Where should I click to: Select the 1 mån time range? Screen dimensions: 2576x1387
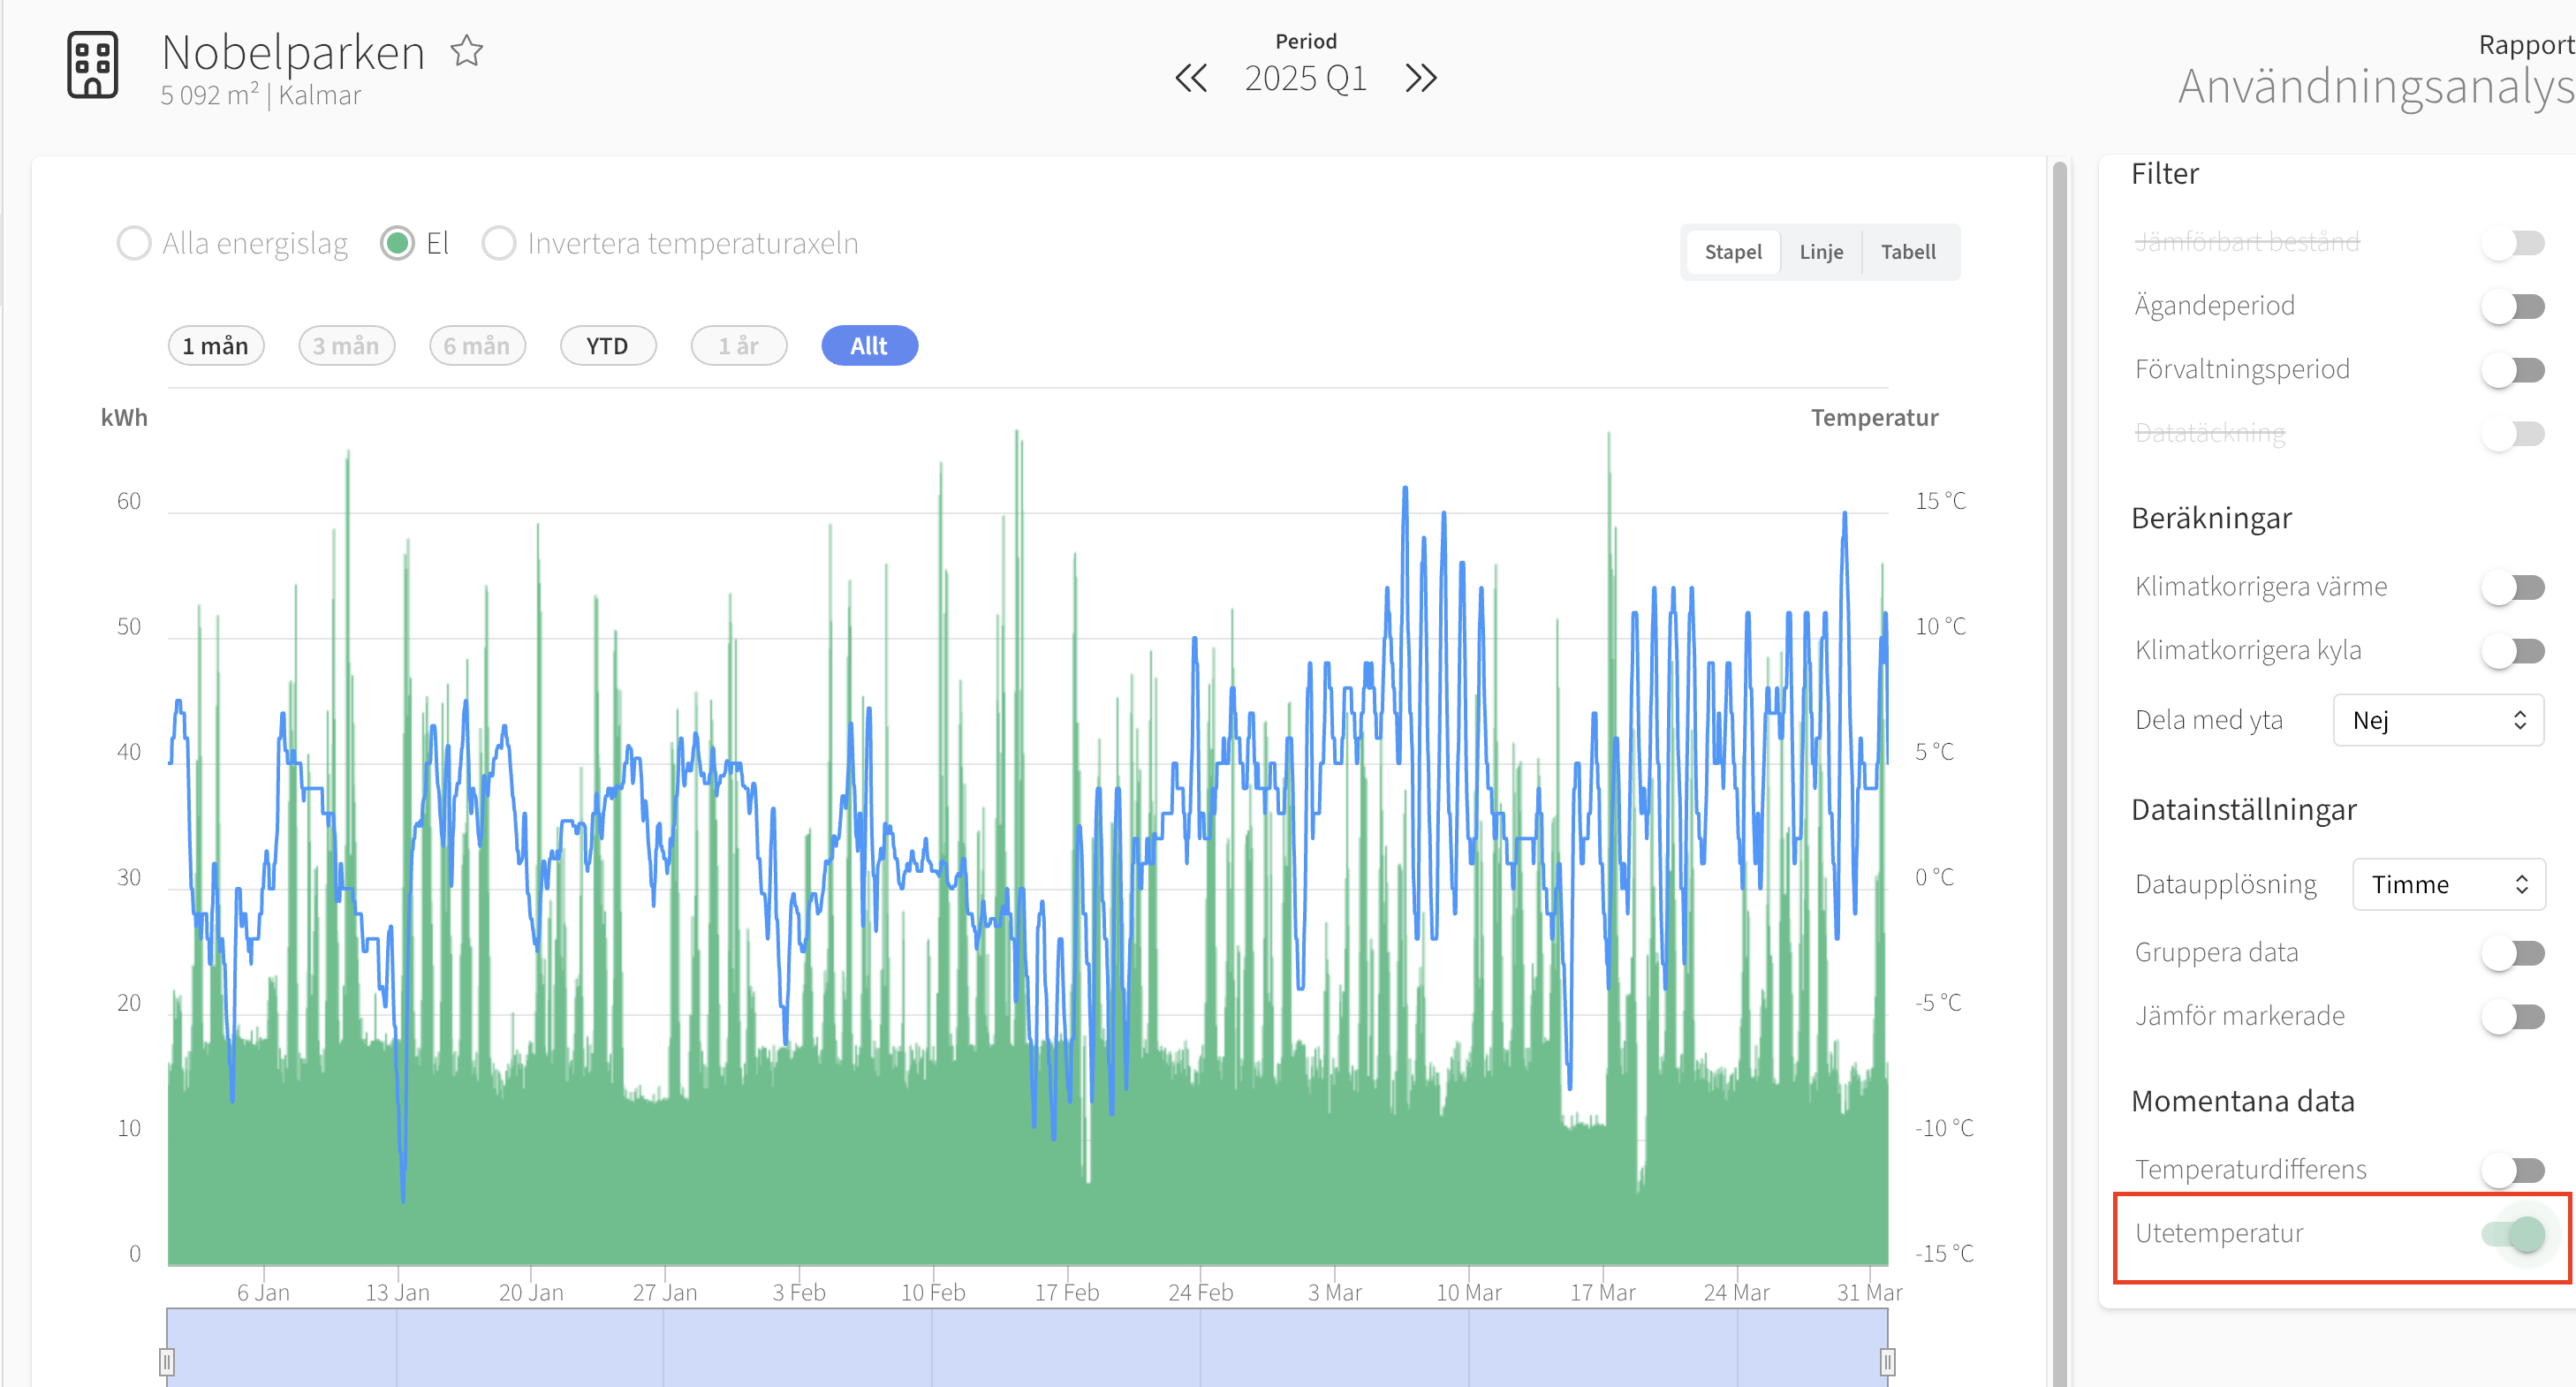pos(216,346)
